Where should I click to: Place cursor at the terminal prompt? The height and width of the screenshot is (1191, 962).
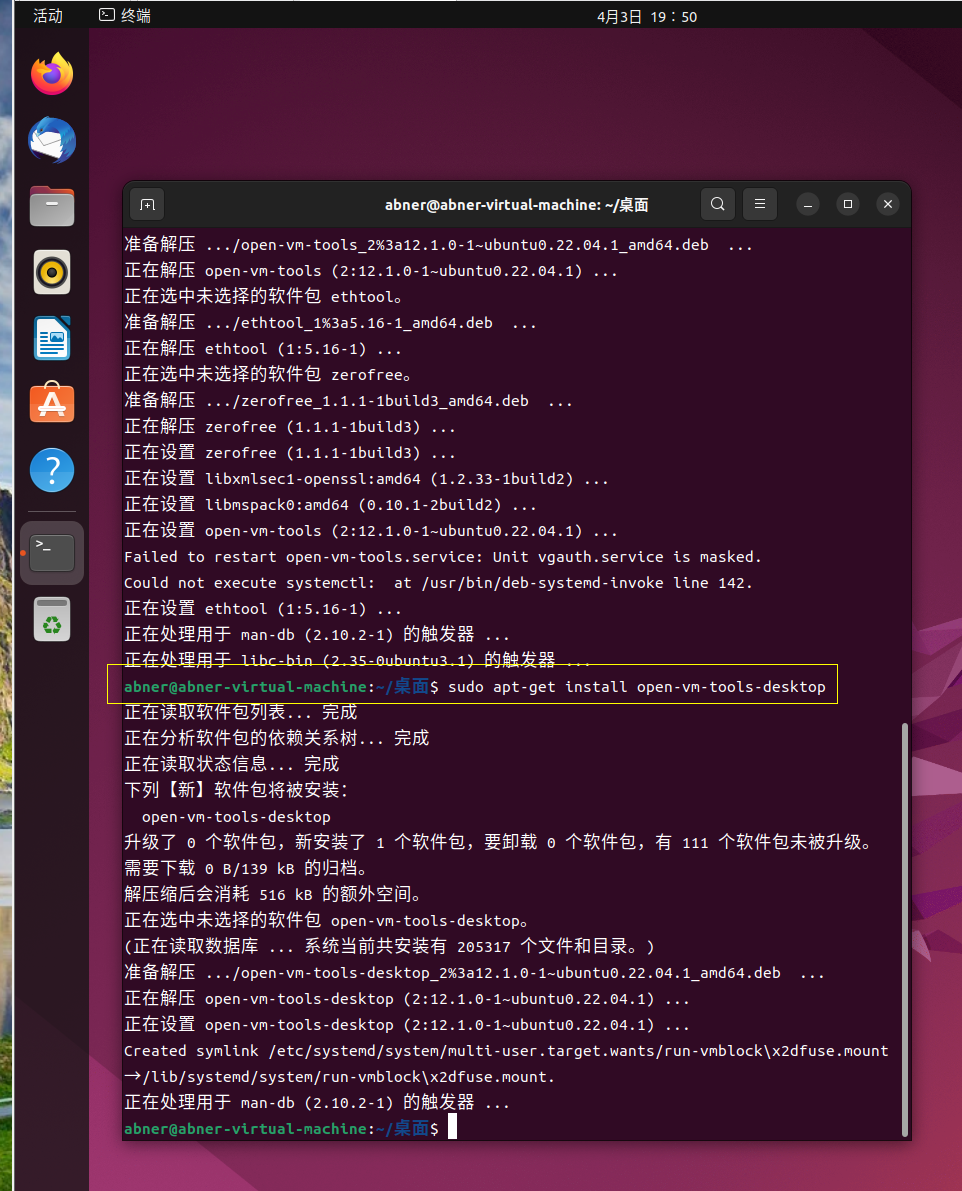tap(452, 1126)
